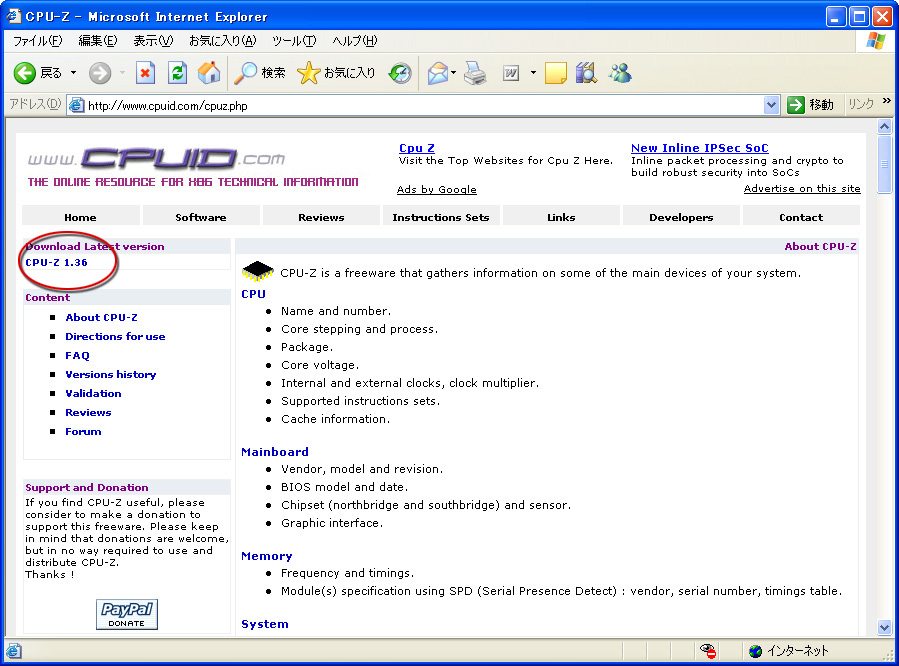This screenshot has width=899, height=666.
Task: Click the page icon in the address bar
Action: pyautogui.click(x=77, y=105)
